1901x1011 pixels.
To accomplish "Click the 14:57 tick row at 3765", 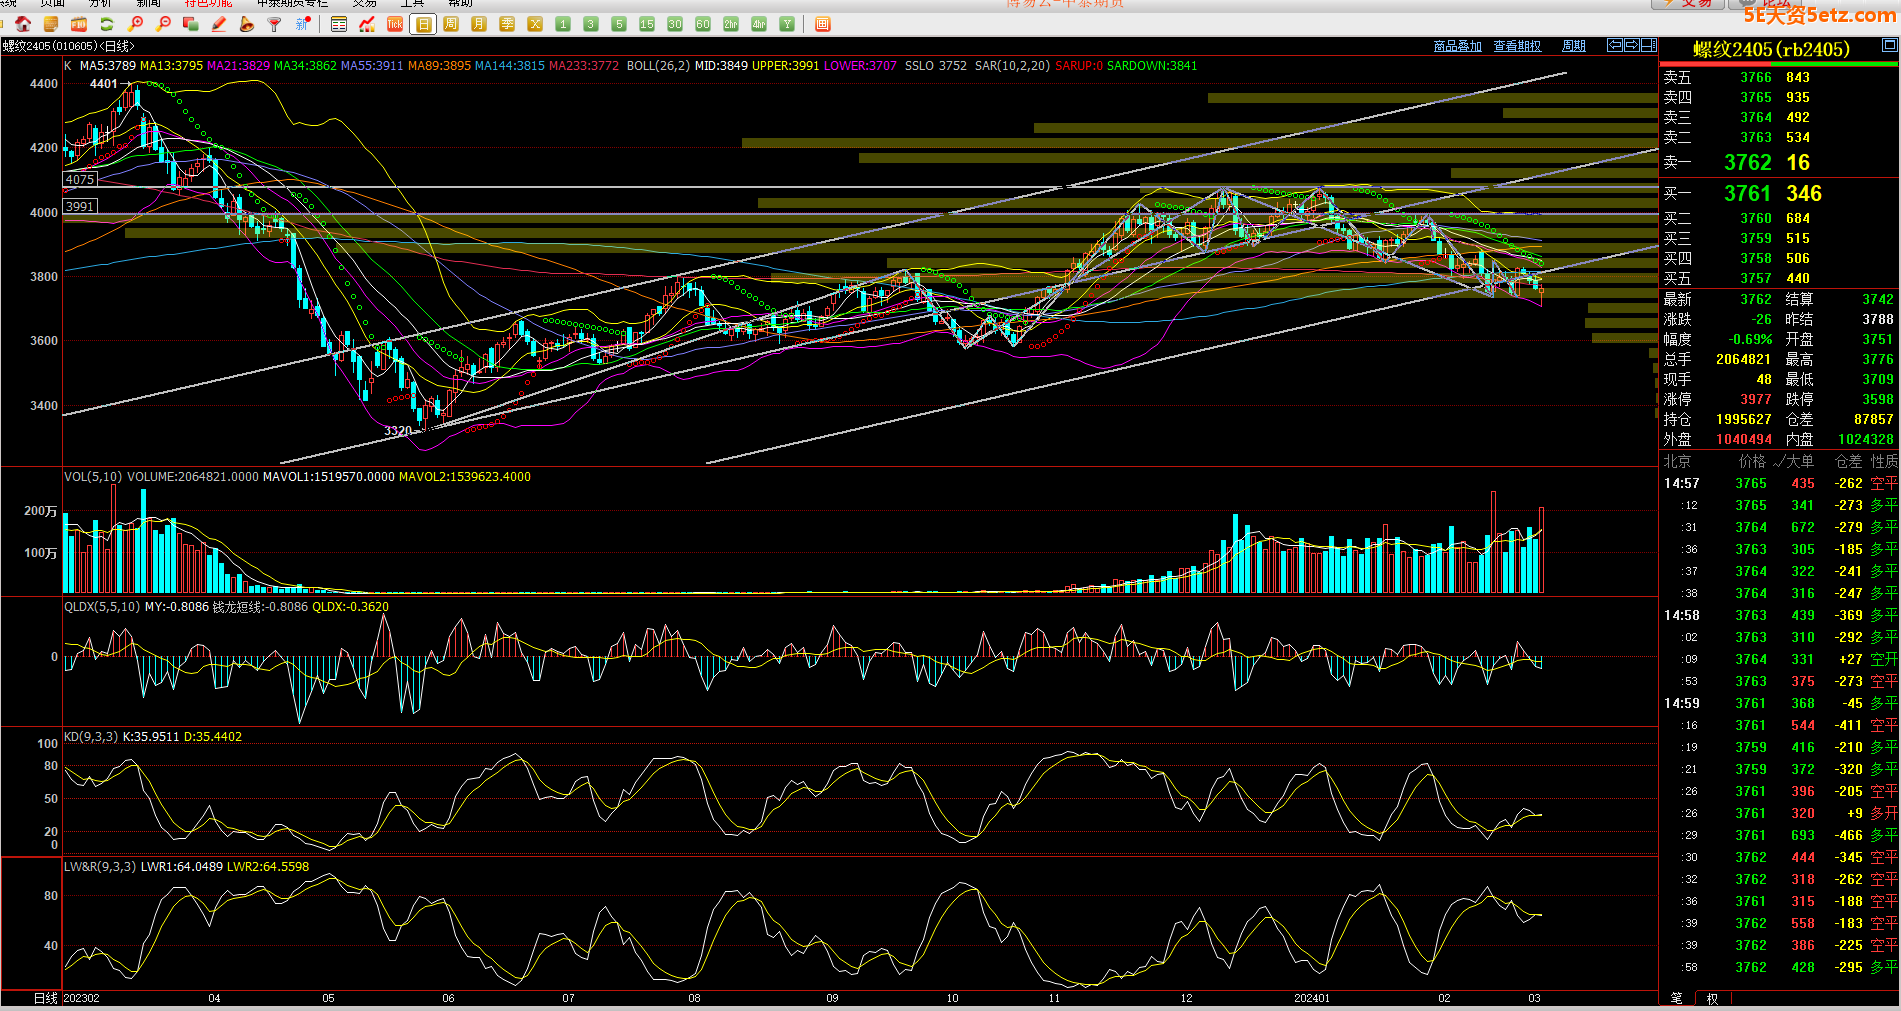I will (1778, 483).
